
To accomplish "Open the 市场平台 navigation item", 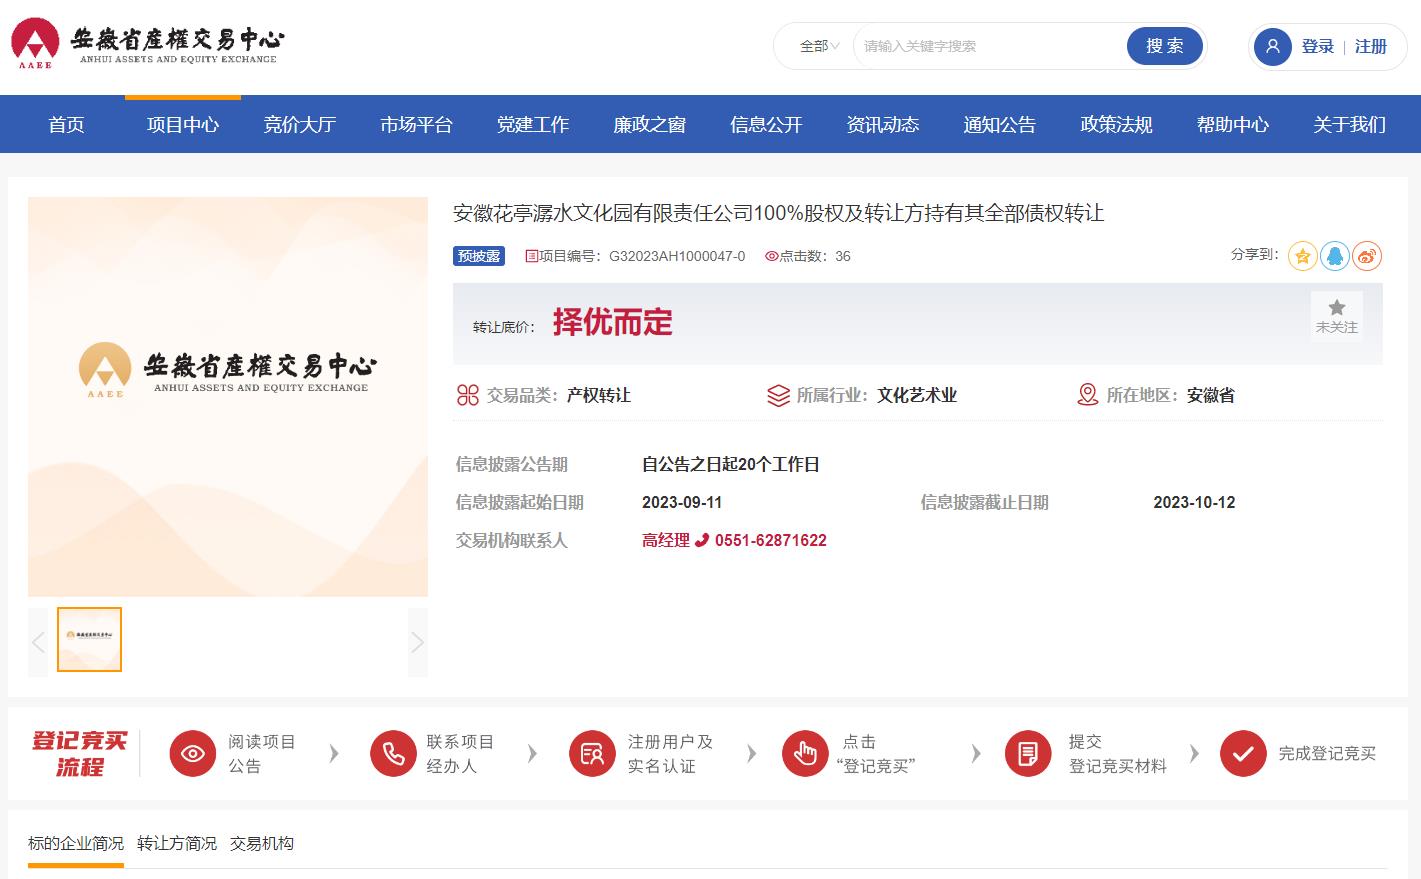I will click(416, 125).
